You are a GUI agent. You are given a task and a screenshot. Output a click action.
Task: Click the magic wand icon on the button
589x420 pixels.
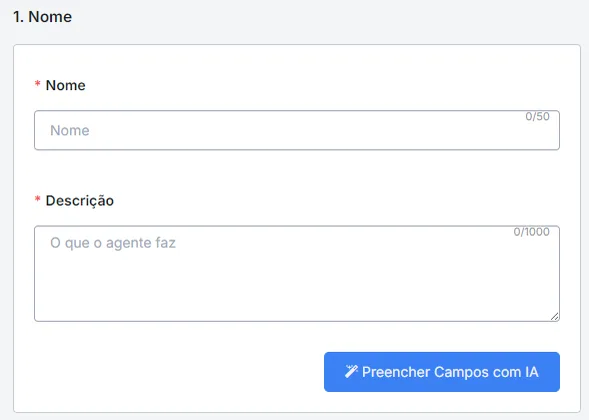[351, 372]
